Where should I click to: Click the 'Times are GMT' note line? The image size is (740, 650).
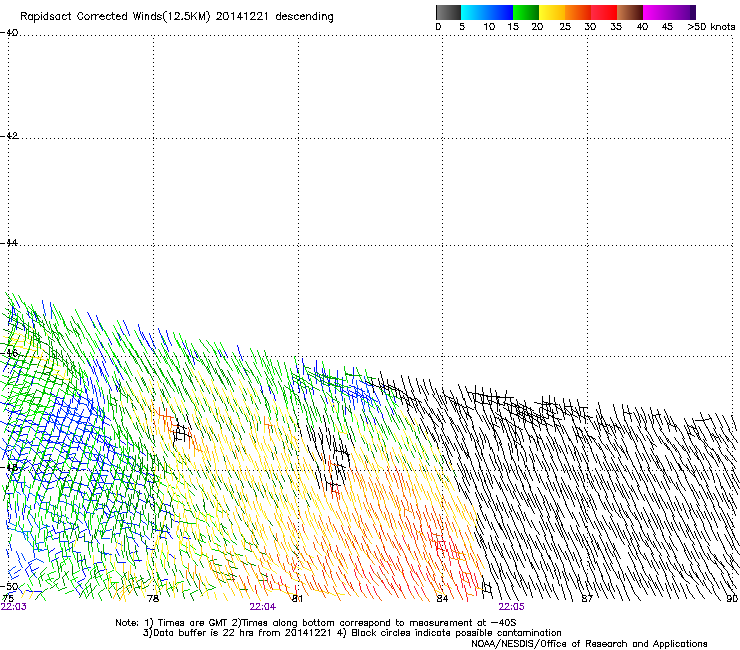(x=316, y=623)
